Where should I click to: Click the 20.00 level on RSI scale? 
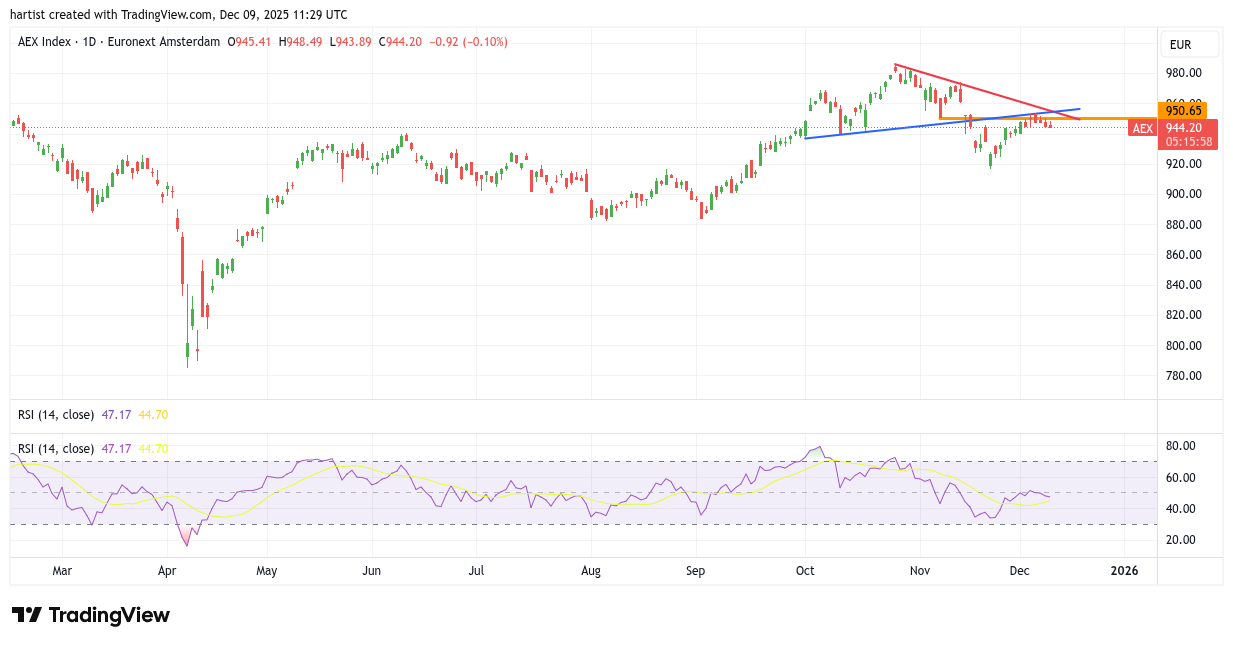1180,540
